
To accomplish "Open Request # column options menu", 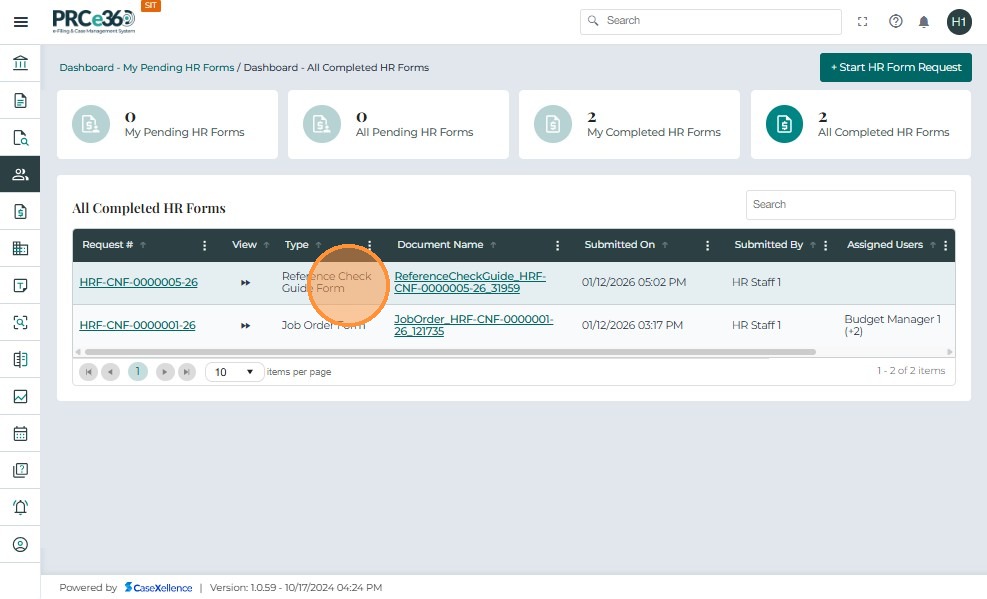I will [205, 245].
